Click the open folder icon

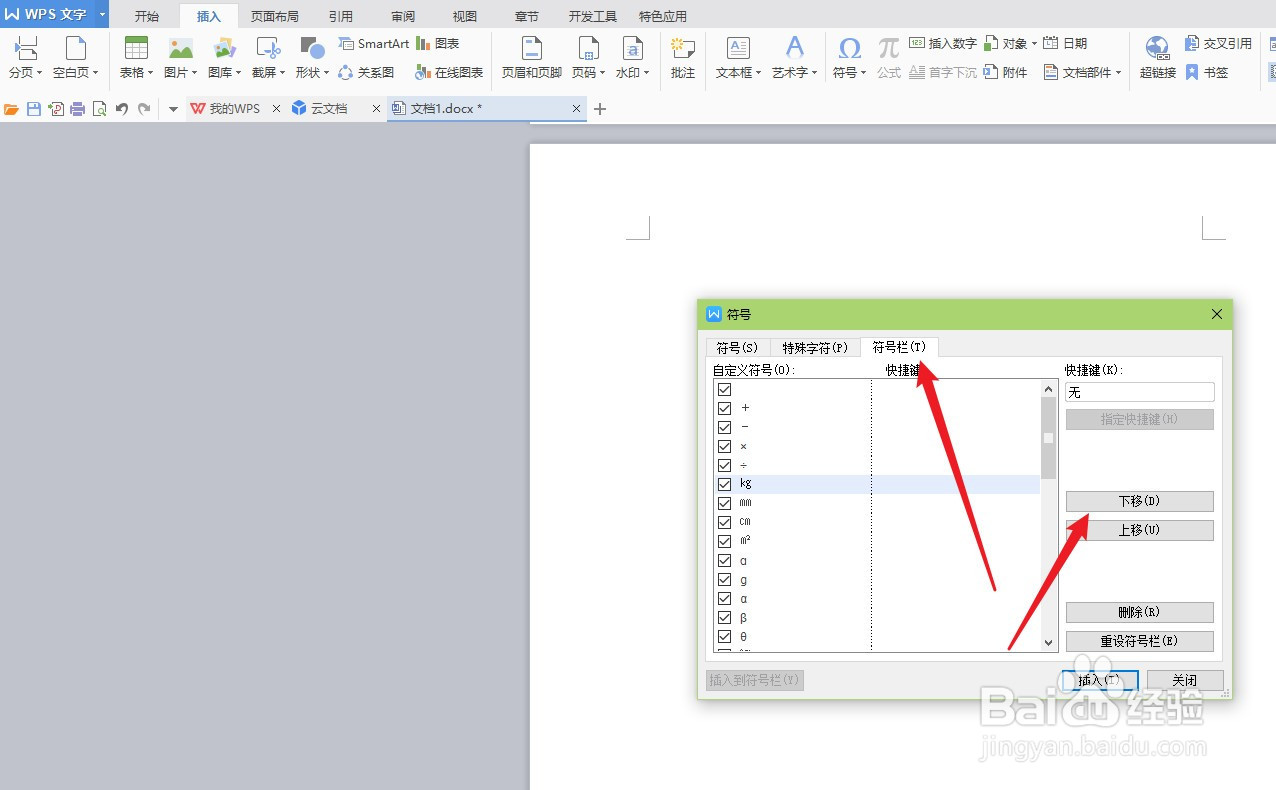coord(12,109)
